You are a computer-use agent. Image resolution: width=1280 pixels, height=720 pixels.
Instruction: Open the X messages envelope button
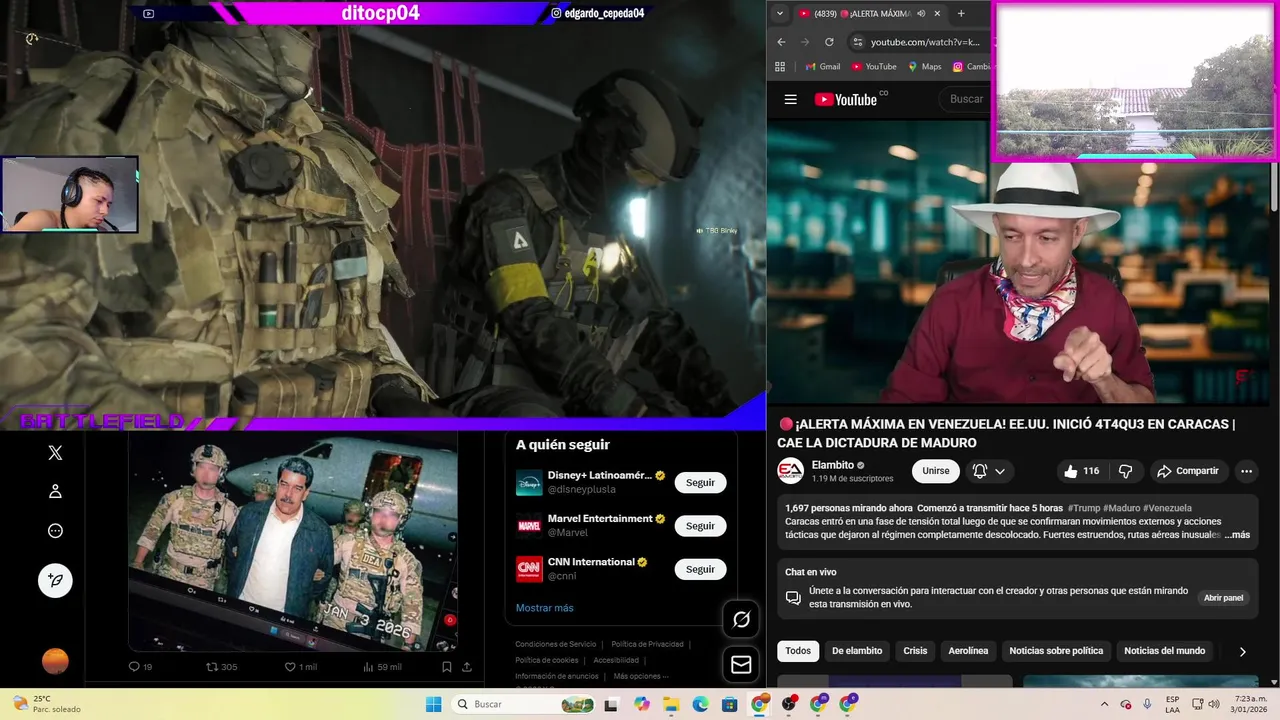[x=741, y=664]
